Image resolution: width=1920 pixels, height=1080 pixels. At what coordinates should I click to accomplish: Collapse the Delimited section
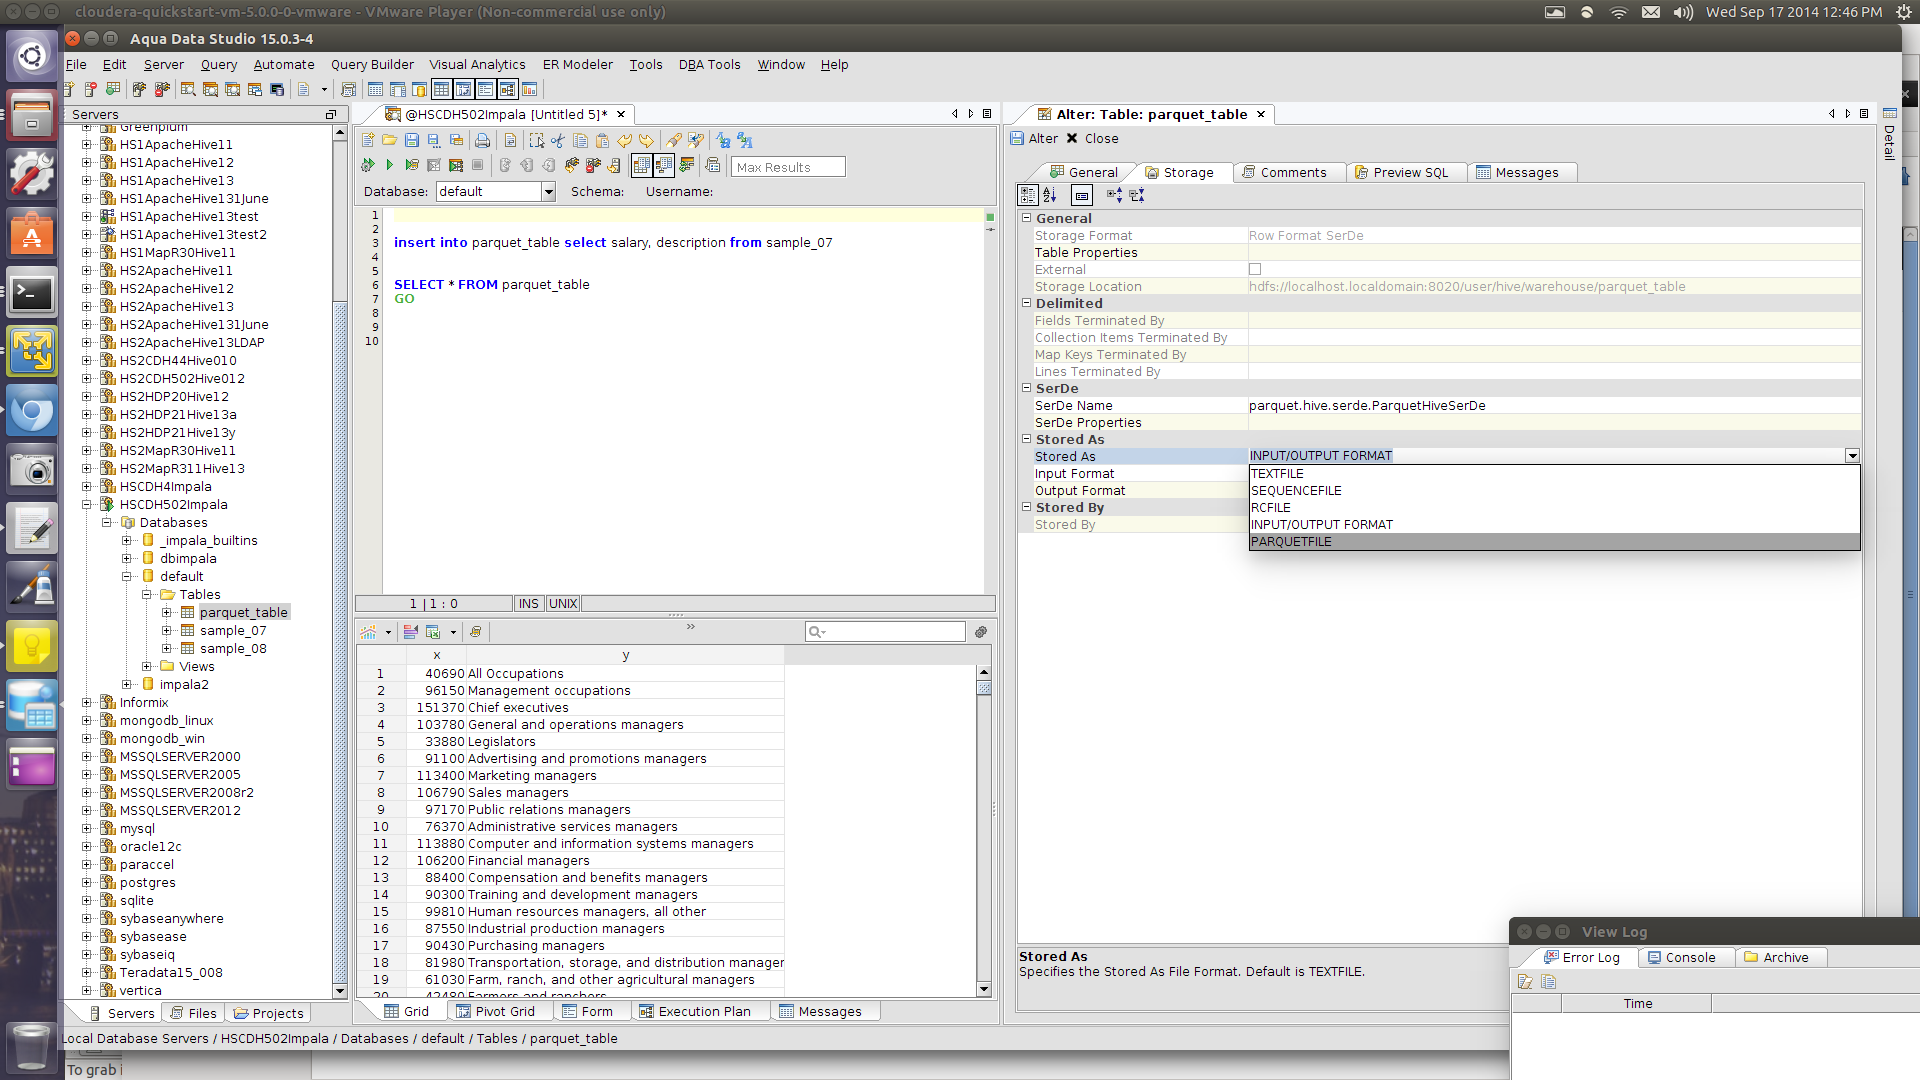pyautogui.click(x=1026, y=303)
